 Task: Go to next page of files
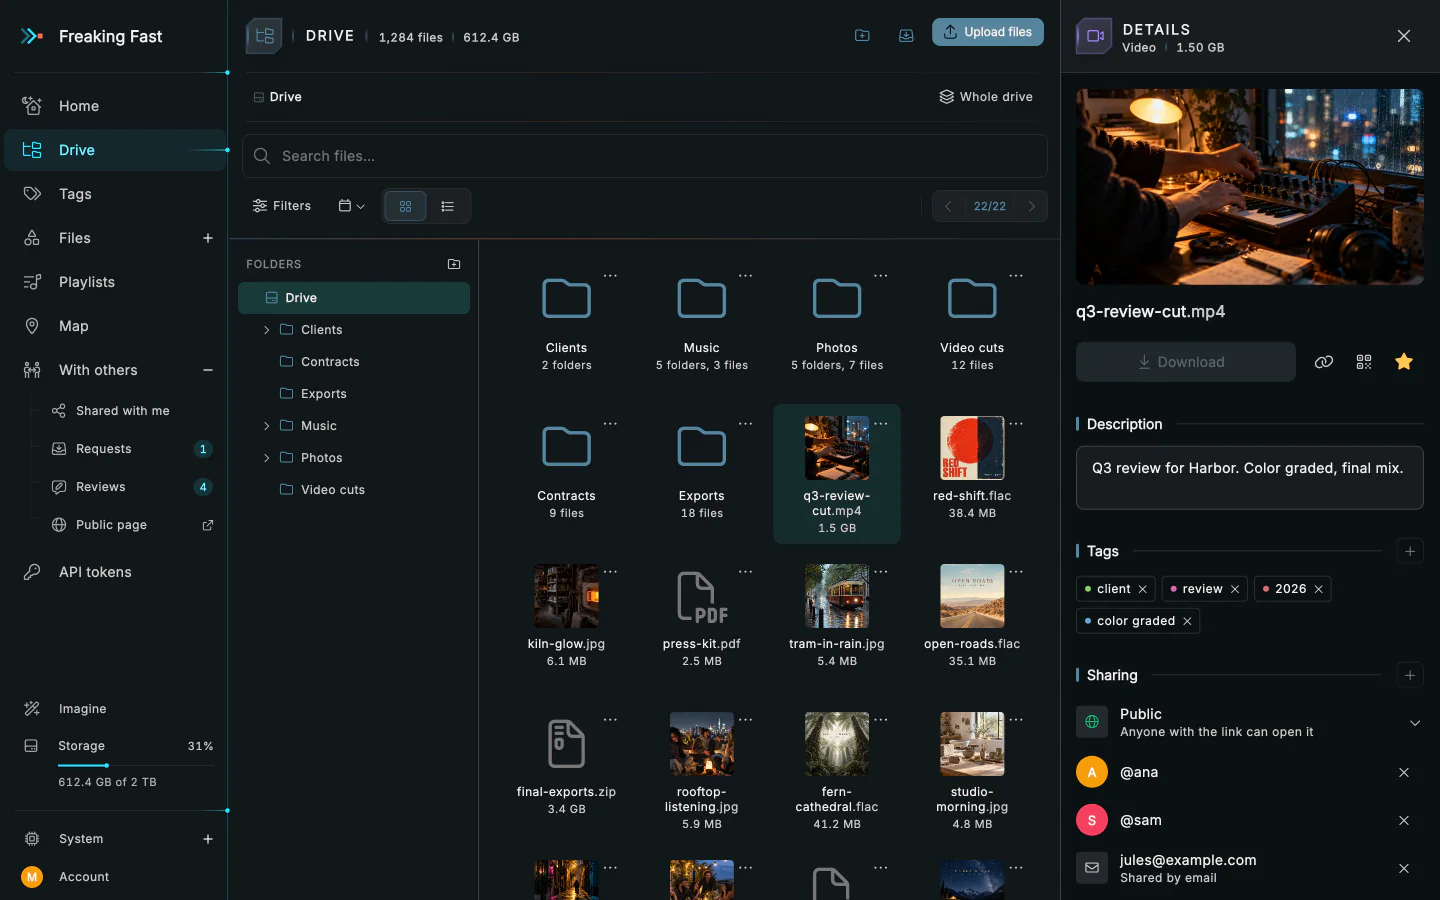1032,206
